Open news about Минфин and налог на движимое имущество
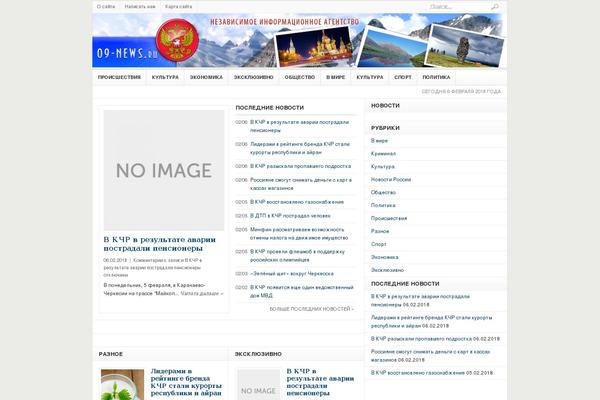Screen dimensions: 600x400 (x=299, y=233)
